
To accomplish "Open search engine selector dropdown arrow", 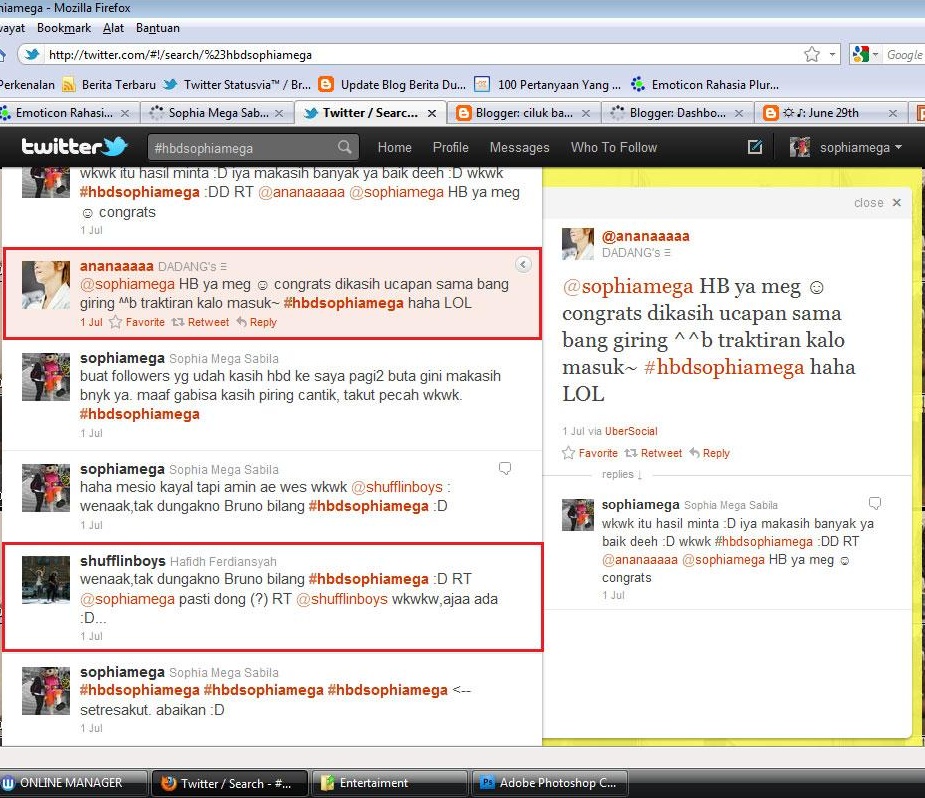I will tap(875, 54).
